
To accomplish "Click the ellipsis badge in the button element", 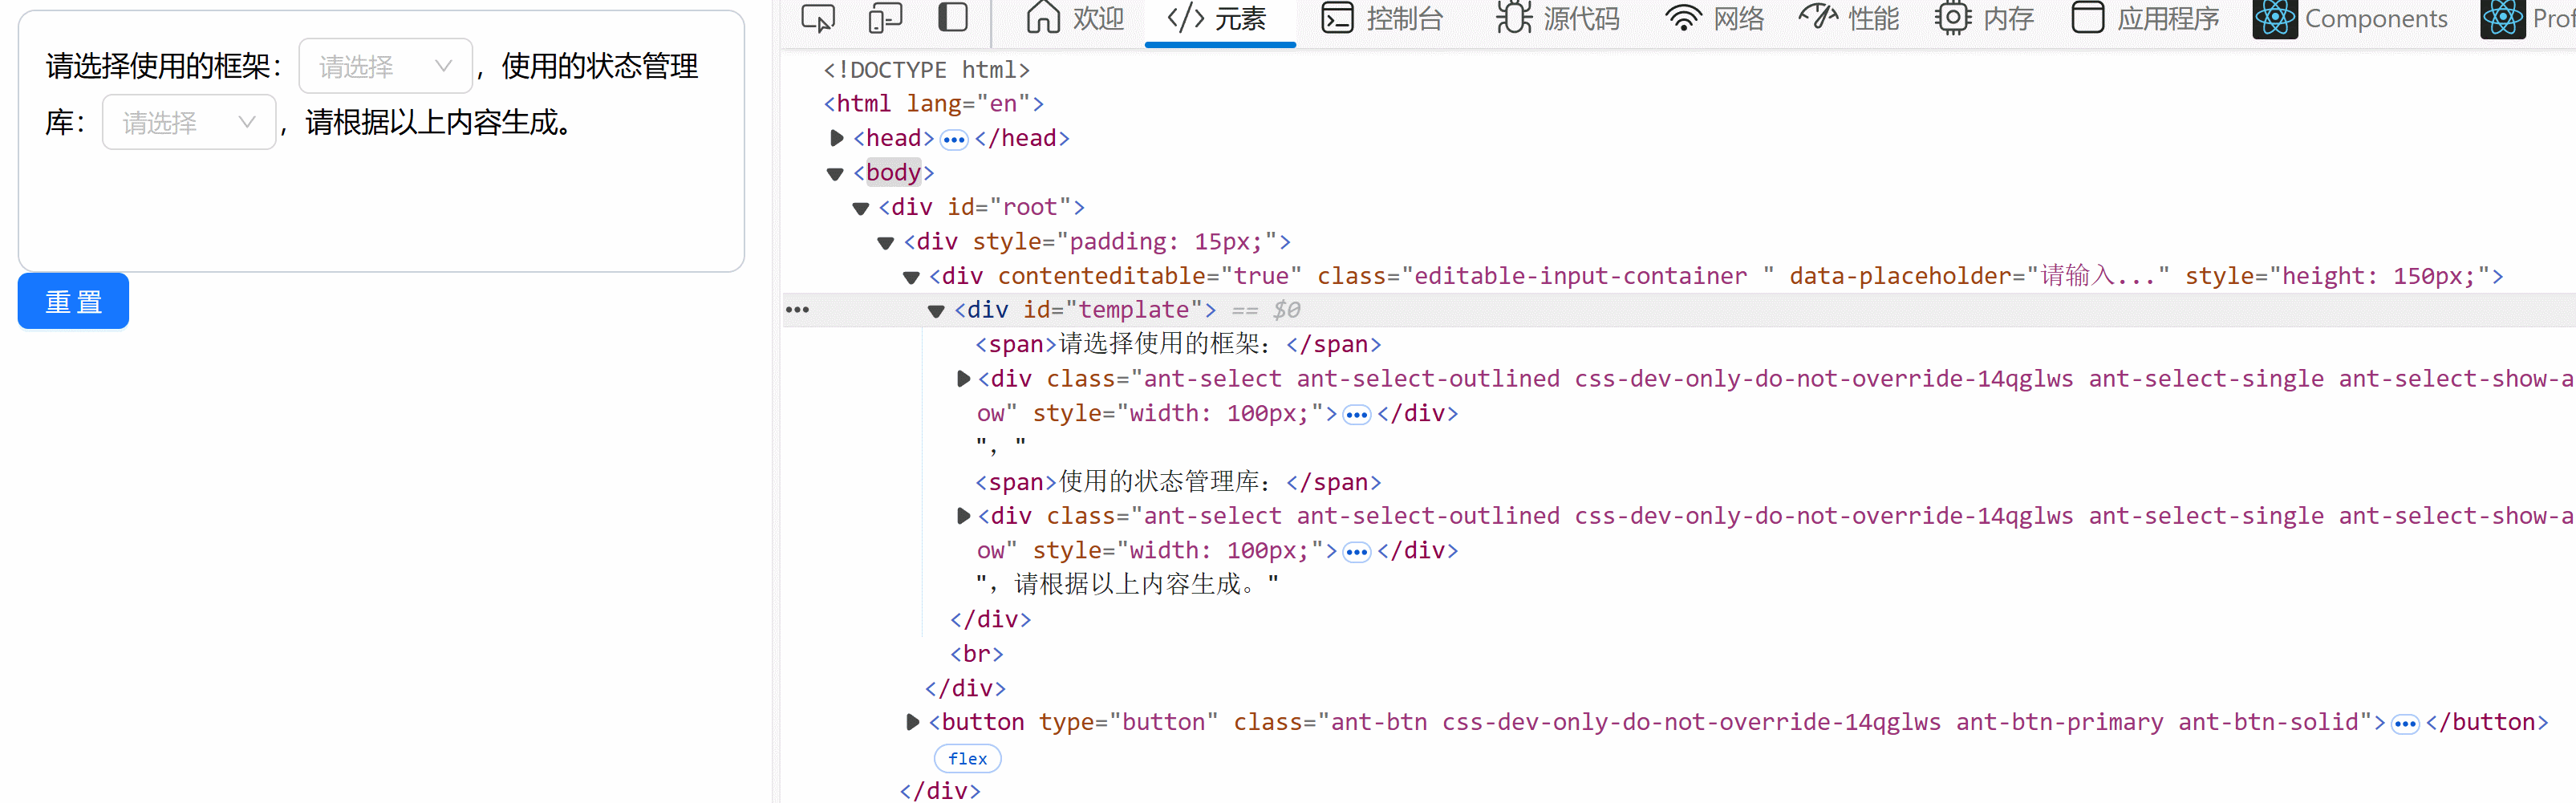I will click(2405, 723).
